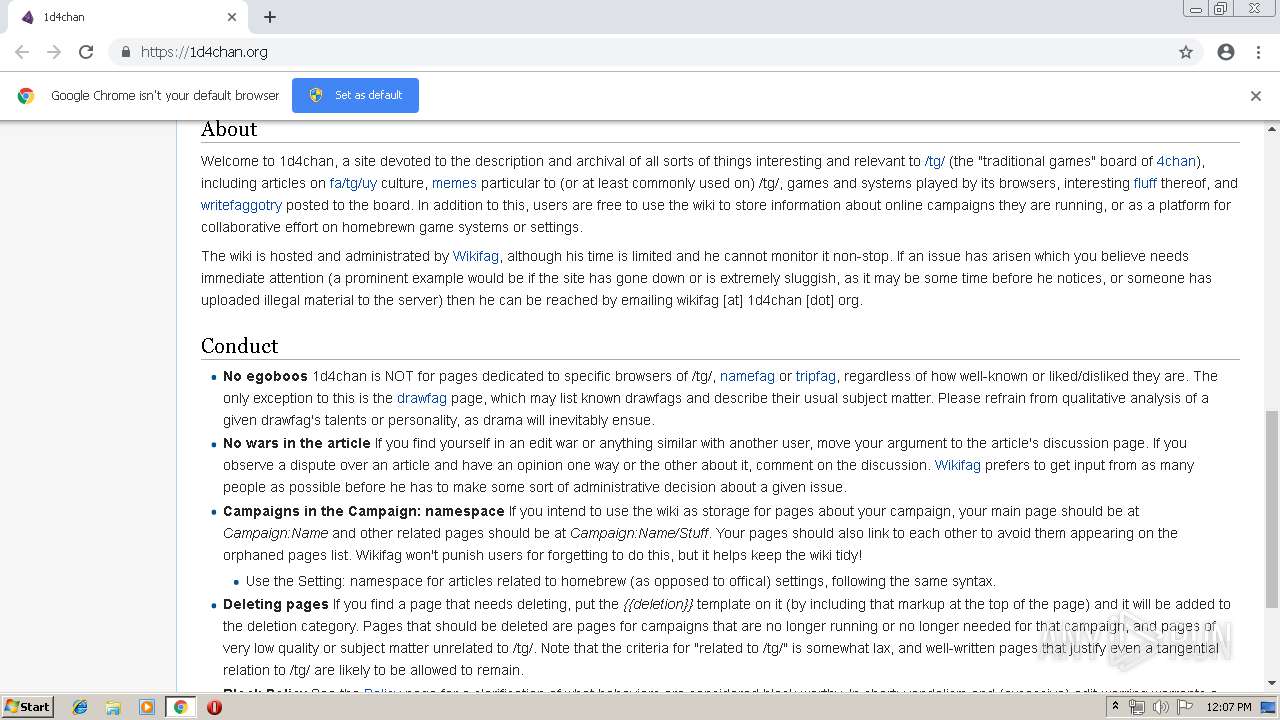Bookmark this page with the star icon
The image size is (1280, 720).
1186,52
